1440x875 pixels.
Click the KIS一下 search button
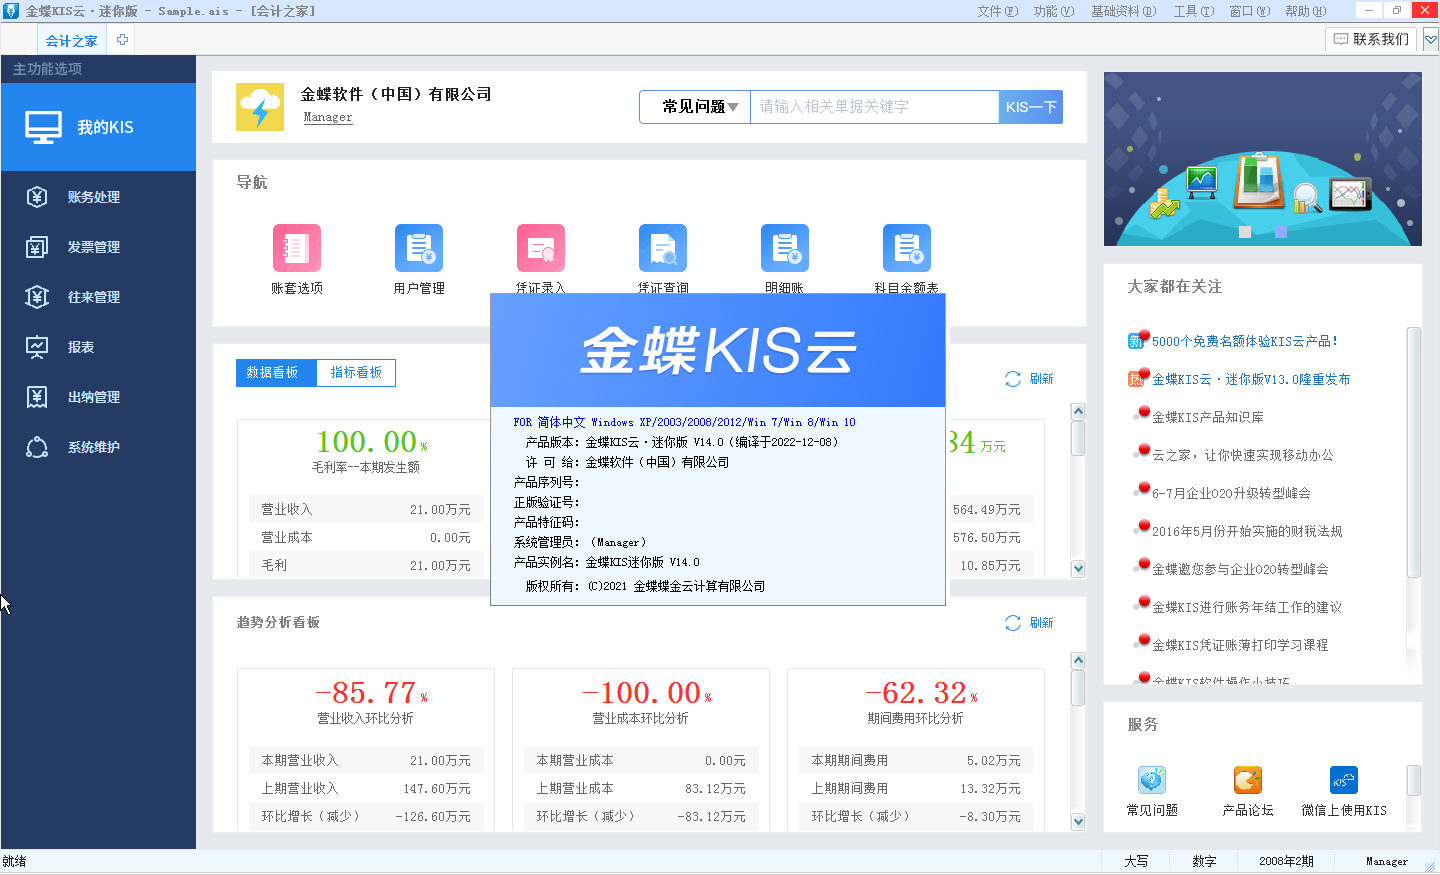click(1031, 107)
